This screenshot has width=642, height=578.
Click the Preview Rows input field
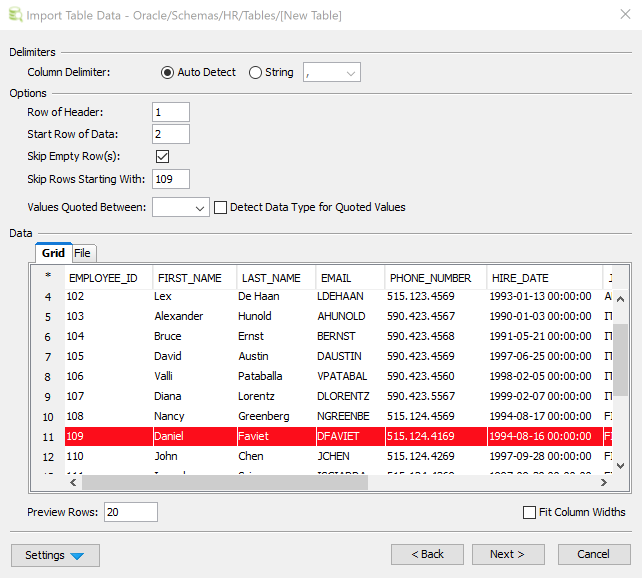click(x=130, y=512)
